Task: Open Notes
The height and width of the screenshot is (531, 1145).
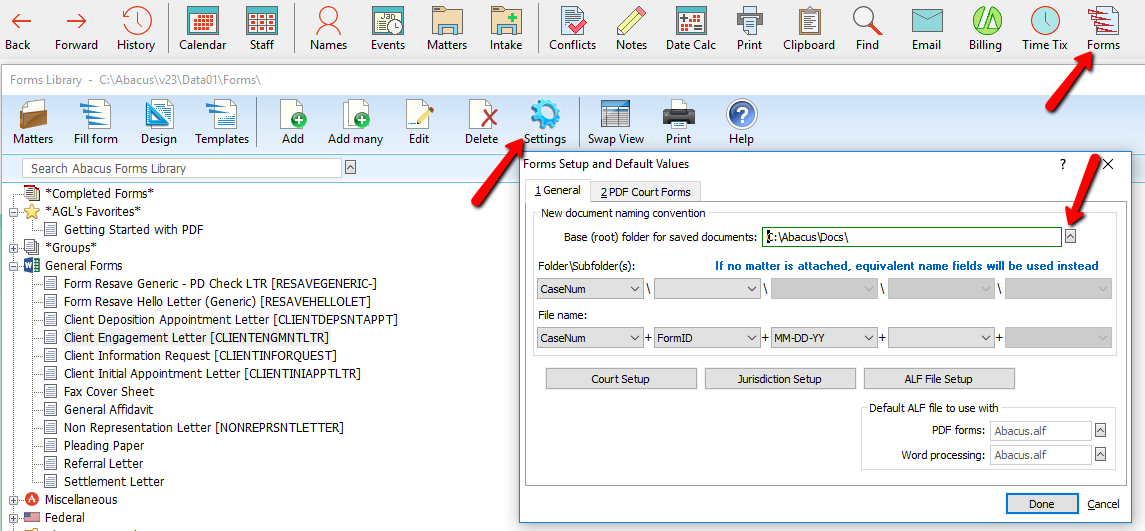Action: [631, 28]
